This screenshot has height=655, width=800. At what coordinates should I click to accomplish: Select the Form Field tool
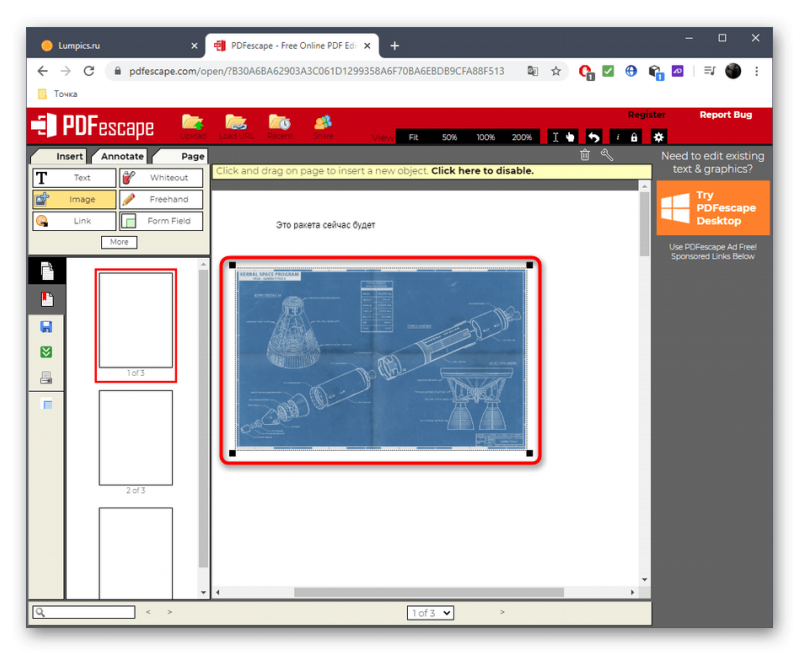(161, 221)
